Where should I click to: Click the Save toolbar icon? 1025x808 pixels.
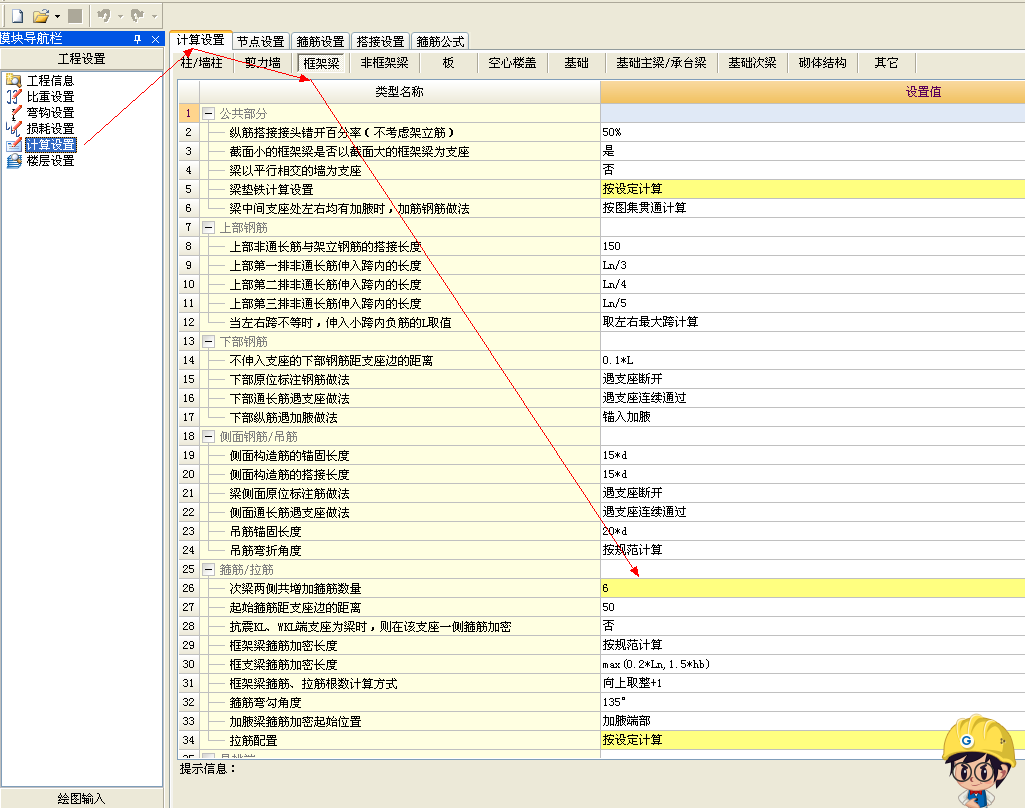pos(75,16)
